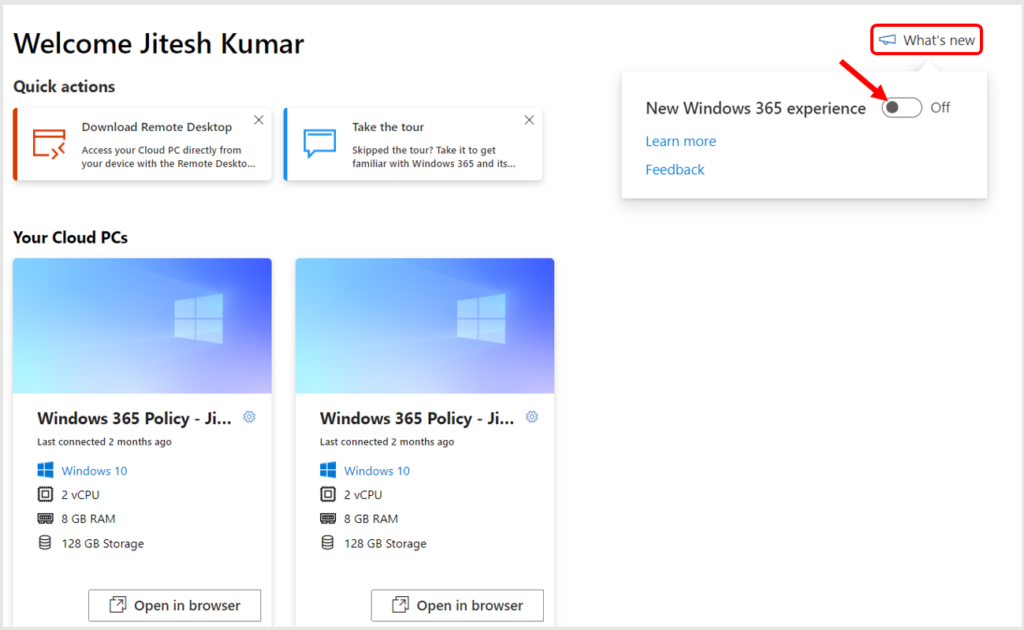
Task: Open the What's new button
Action: click(x=926, y=40)
